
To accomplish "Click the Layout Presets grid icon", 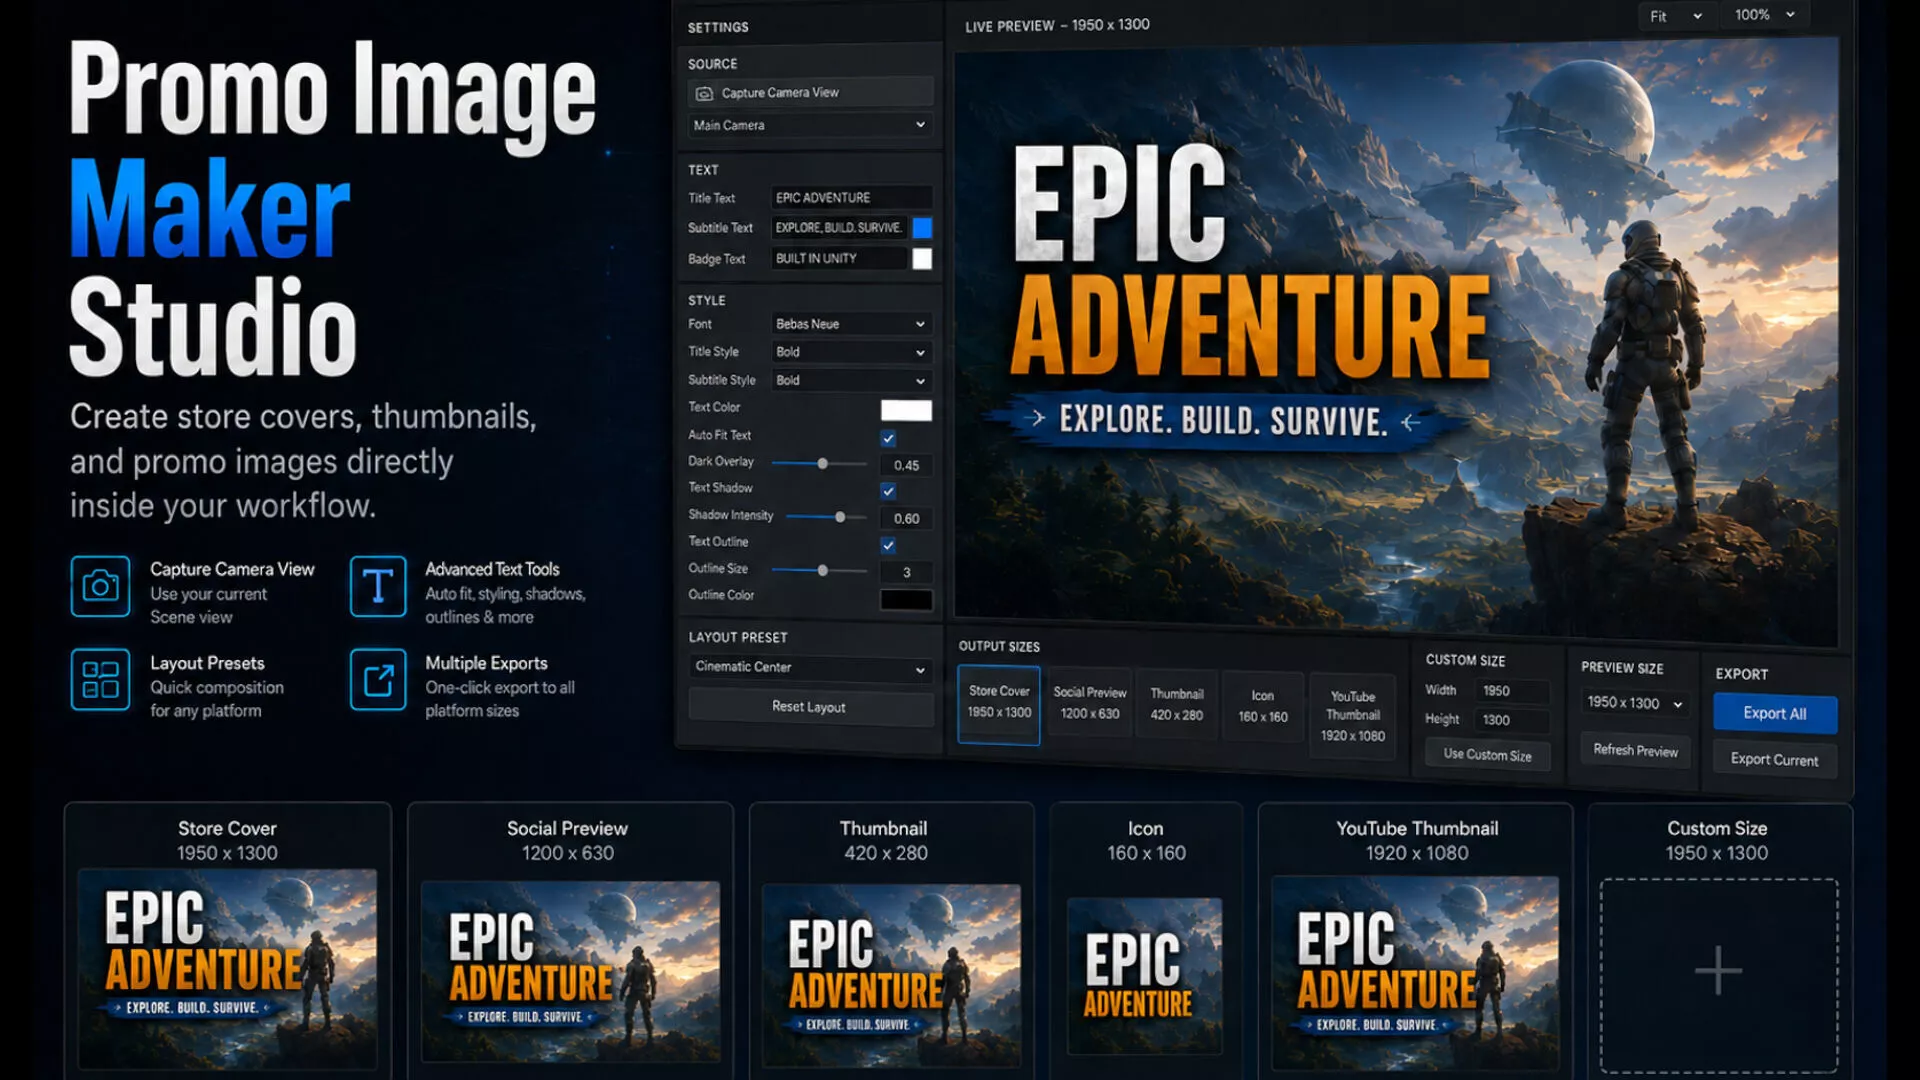I will 100,680.
